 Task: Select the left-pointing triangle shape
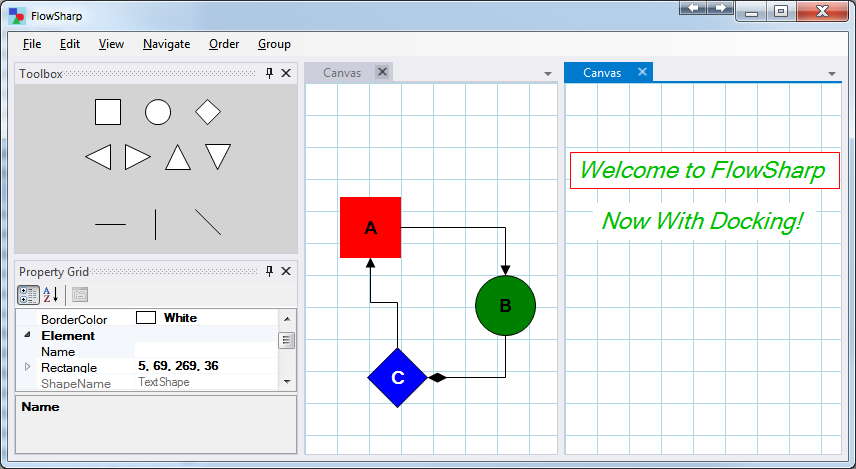pos(98,157)
